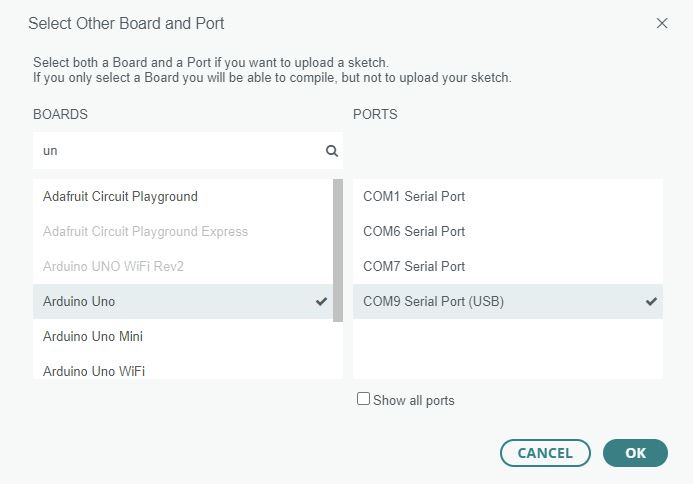
Task: Click the CANCEL button
Action: [545, 453]
